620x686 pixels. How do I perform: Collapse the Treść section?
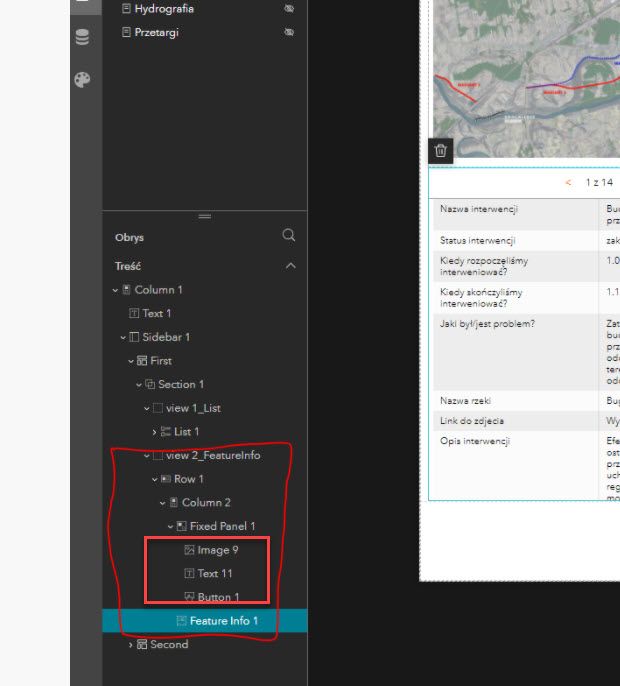[291, 266]
